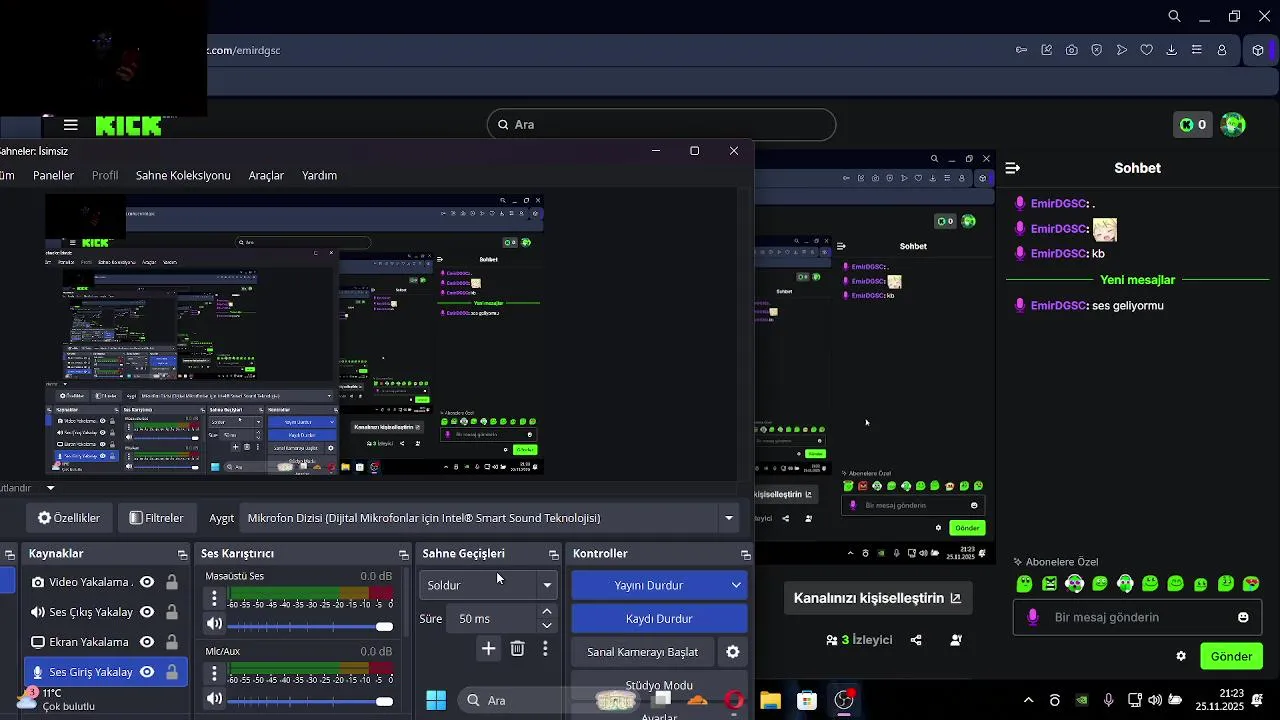
Task: Hide the Video Yakalama source
Action: click(x=147, y=582)
